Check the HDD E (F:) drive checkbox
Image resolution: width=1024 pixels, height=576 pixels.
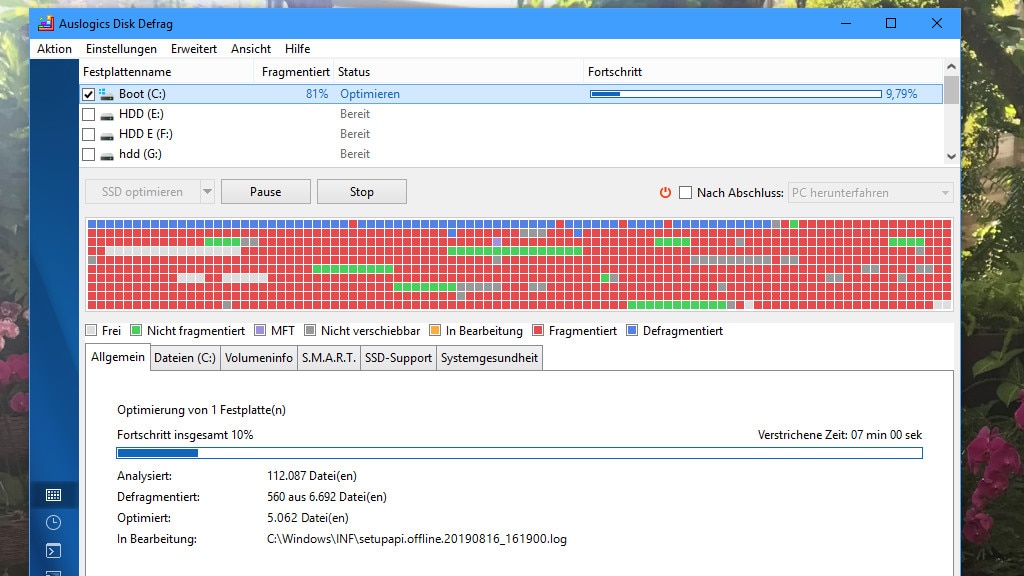pyautogui.click(x=88, y=135)
